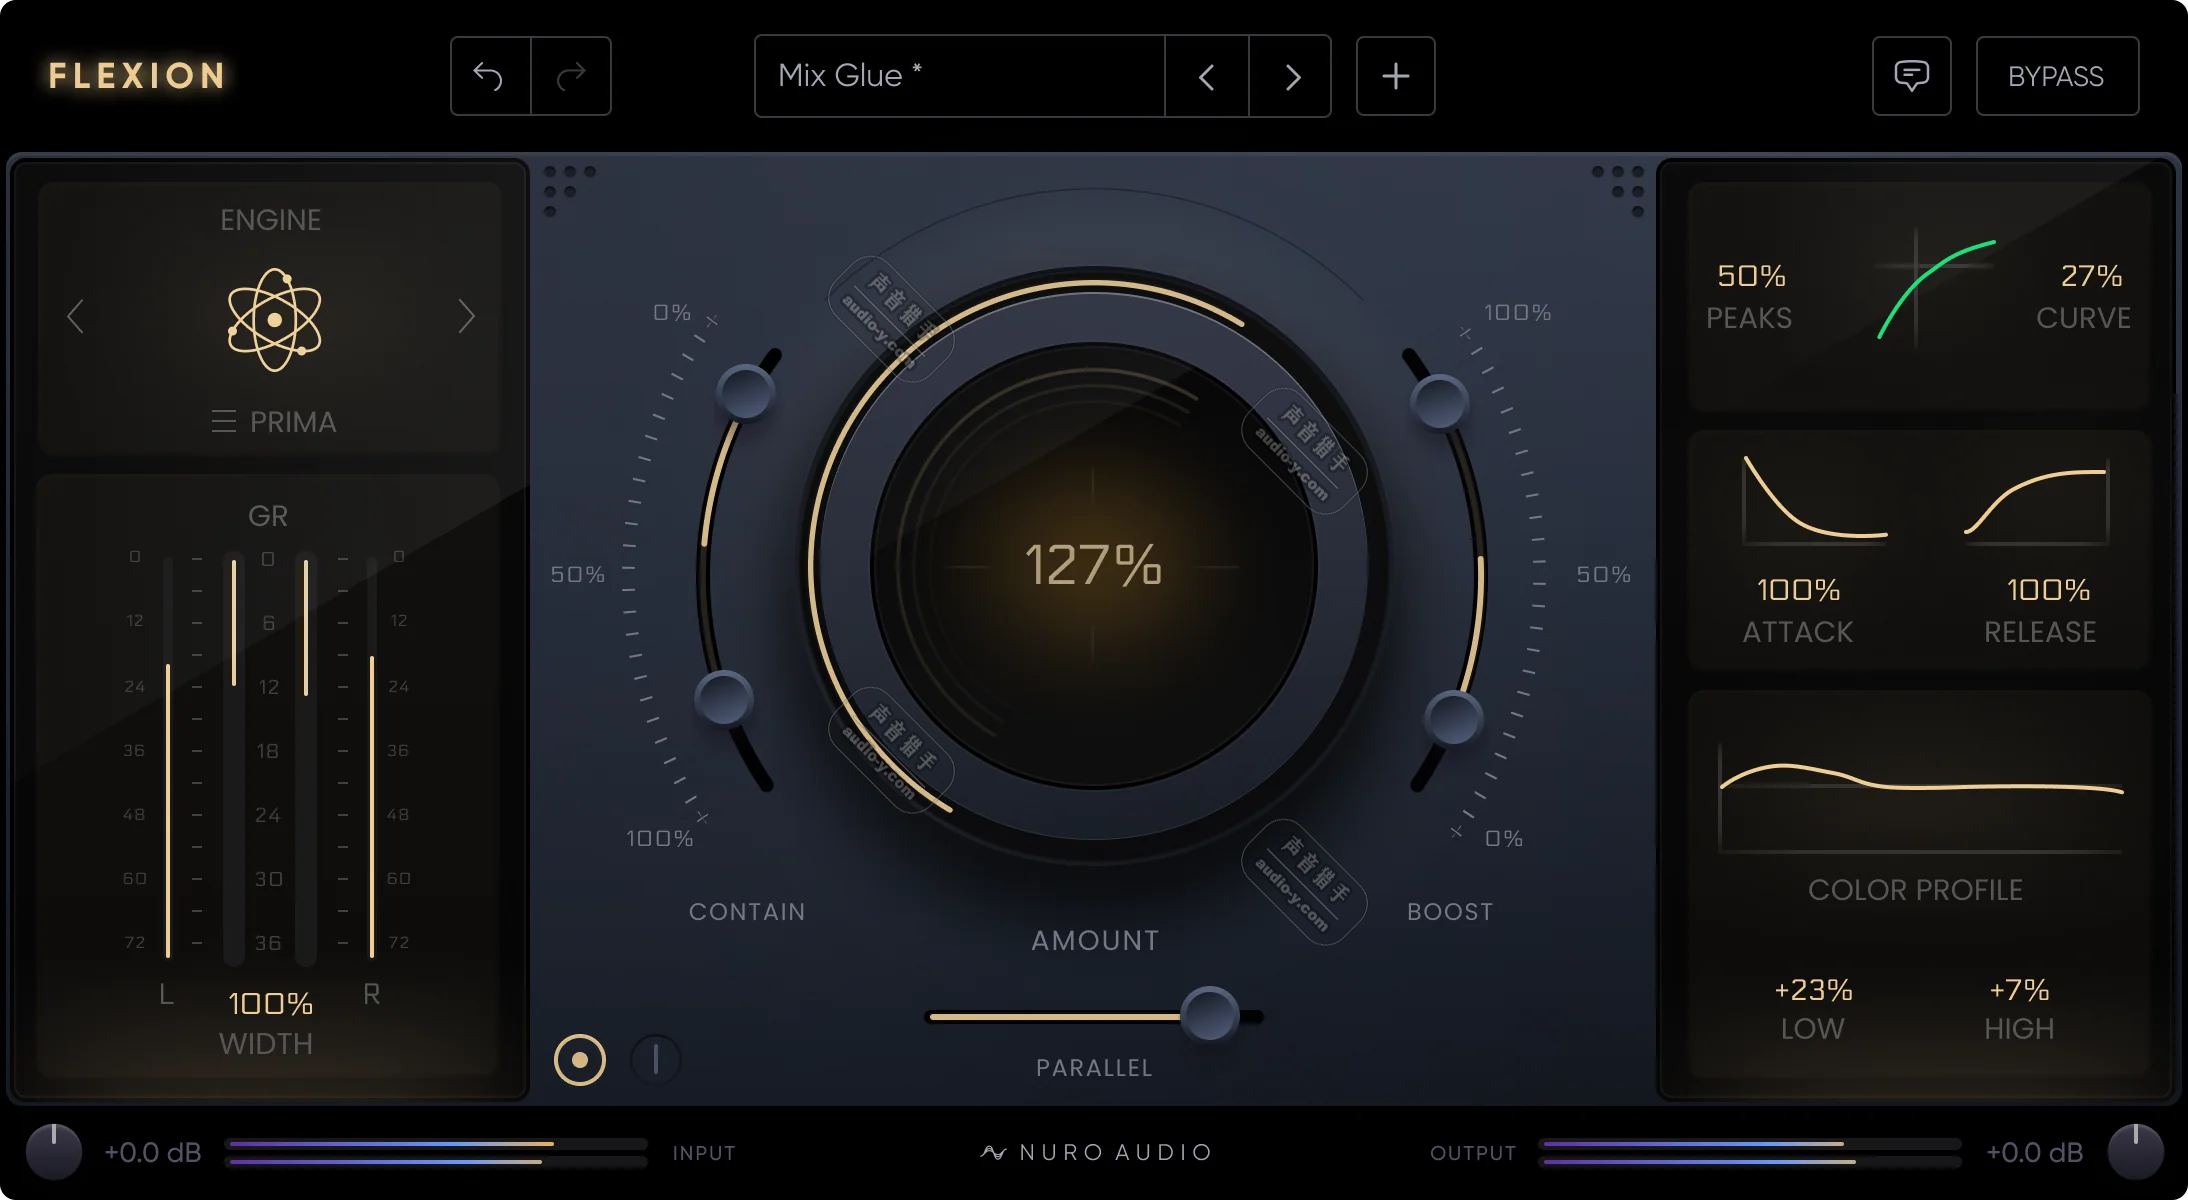This screenshot has height=1200, width=2188.
Task: Click the 27% CURVE value
Action: 2091,275
